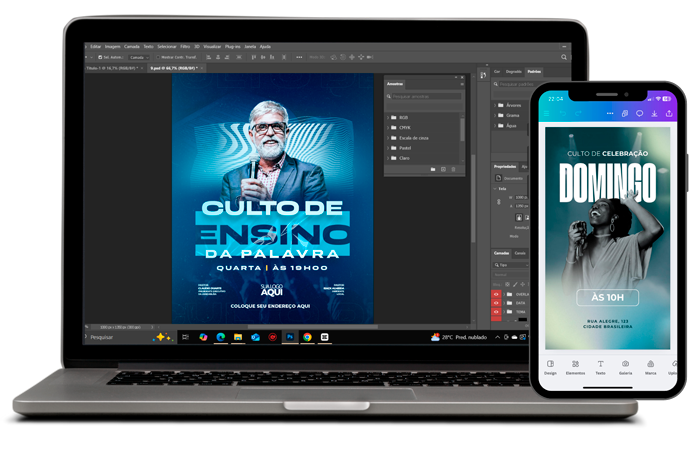Screen dimensions: 700x449
Task: Tap the share icon in phone header
Action: (x=667, y=114)
